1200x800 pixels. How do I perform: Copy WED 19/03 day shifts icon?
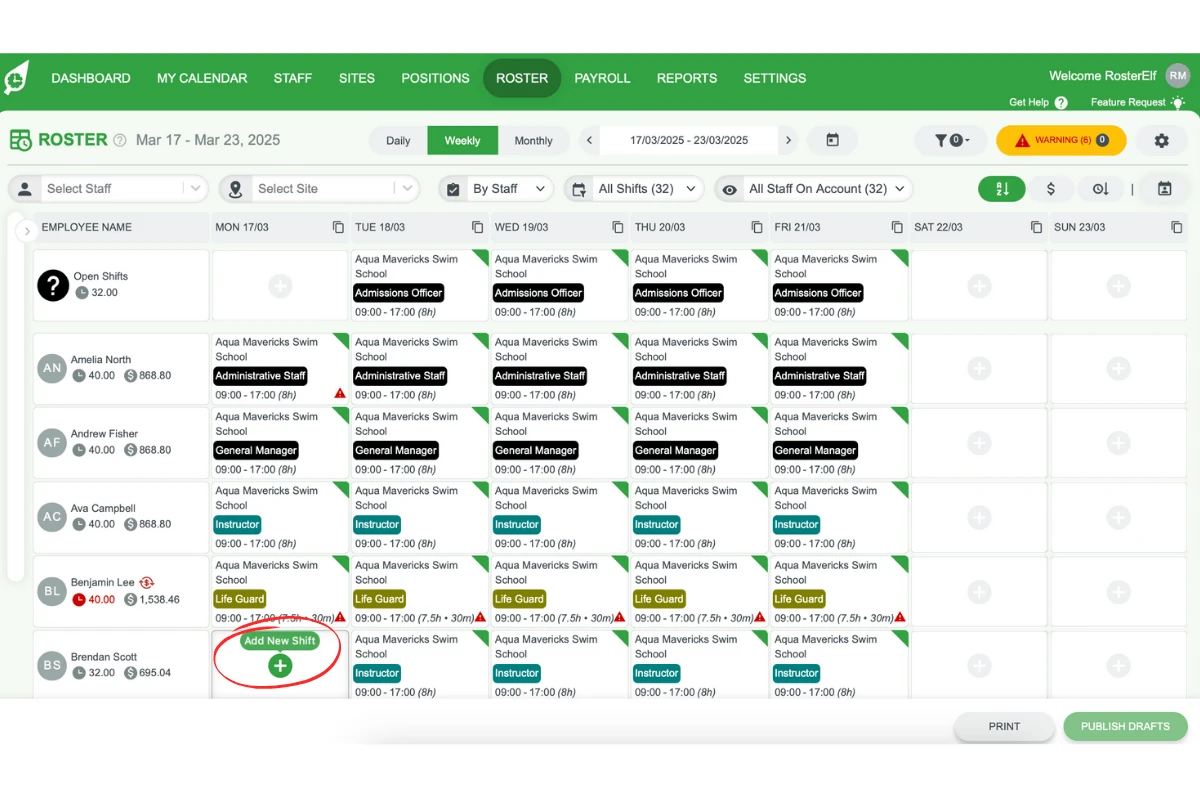tap(618, 227)
